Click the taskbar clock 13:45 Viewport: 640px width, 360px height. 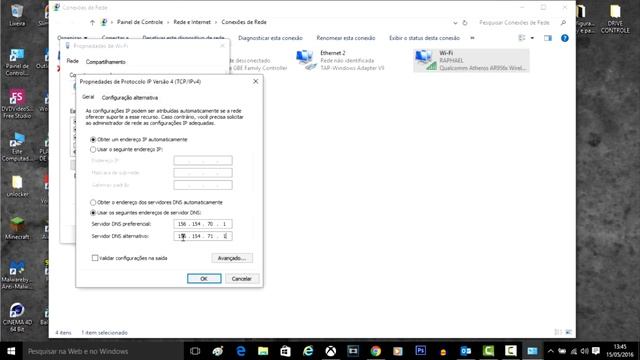click(620, 351)
